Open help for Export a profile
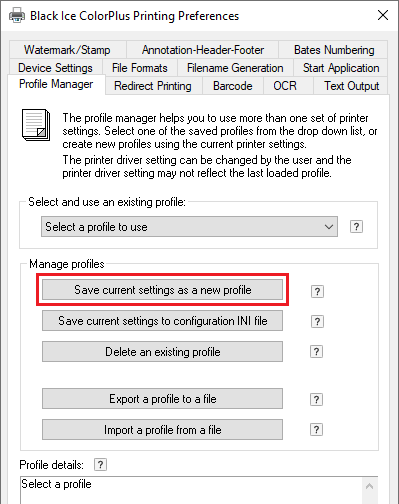The height and width of the screenshot is (504, 399). coord(316,399)
